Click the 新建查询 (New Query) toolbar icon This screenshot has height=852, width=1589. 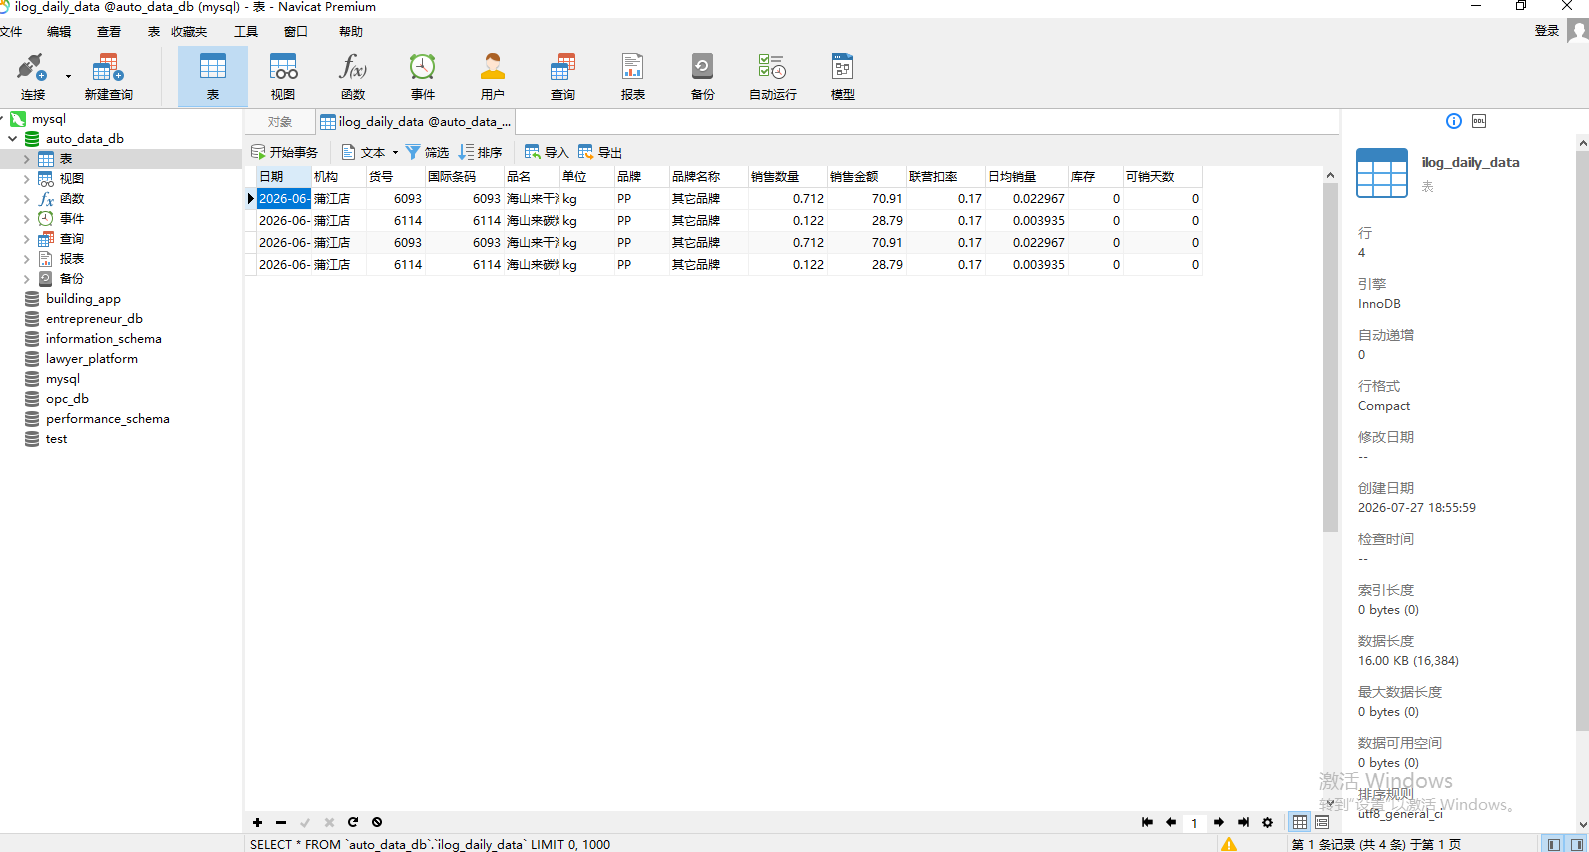click(x=108, y=77)
